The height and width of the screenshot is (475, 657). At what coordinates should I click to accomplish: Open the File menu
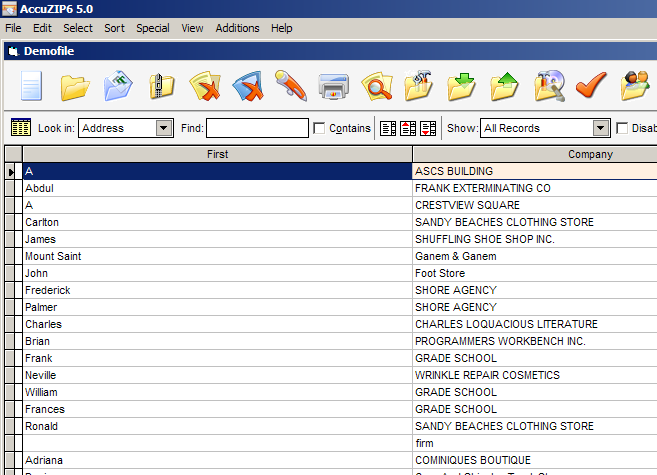tap(13, 28)
